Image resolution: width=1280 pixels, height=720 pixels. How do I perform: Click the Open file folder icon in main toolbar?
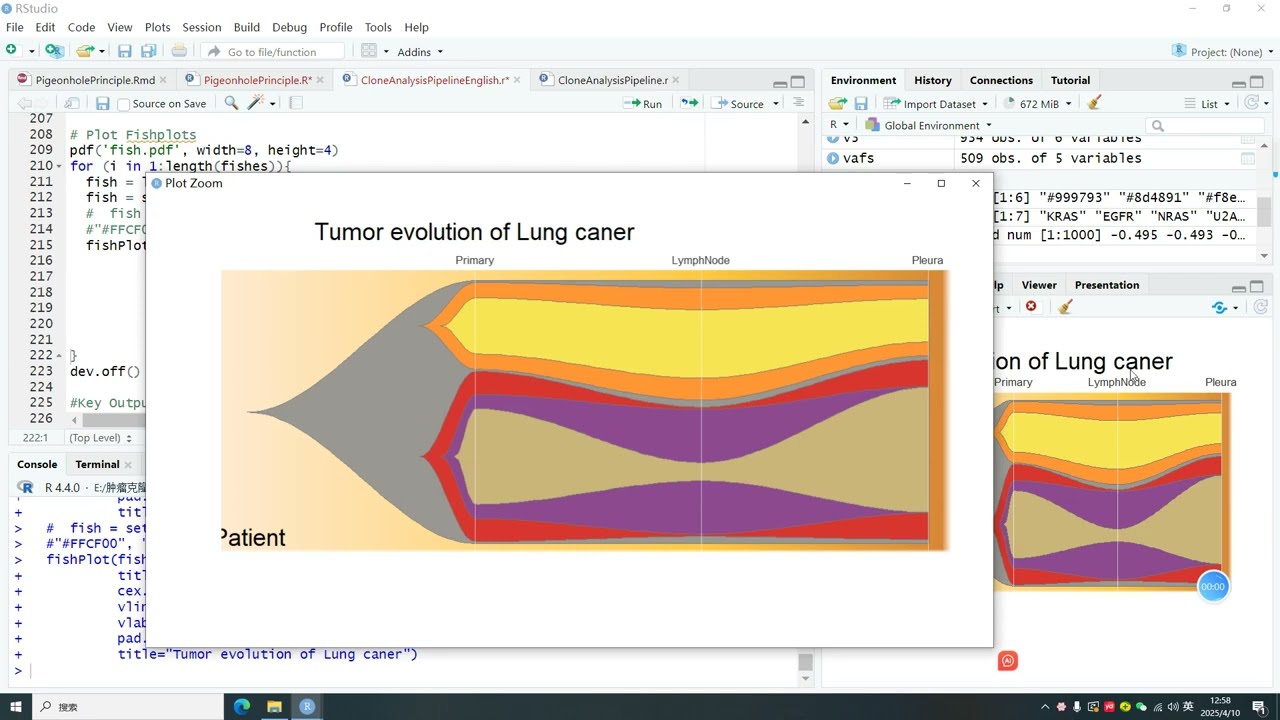(85, 51)
